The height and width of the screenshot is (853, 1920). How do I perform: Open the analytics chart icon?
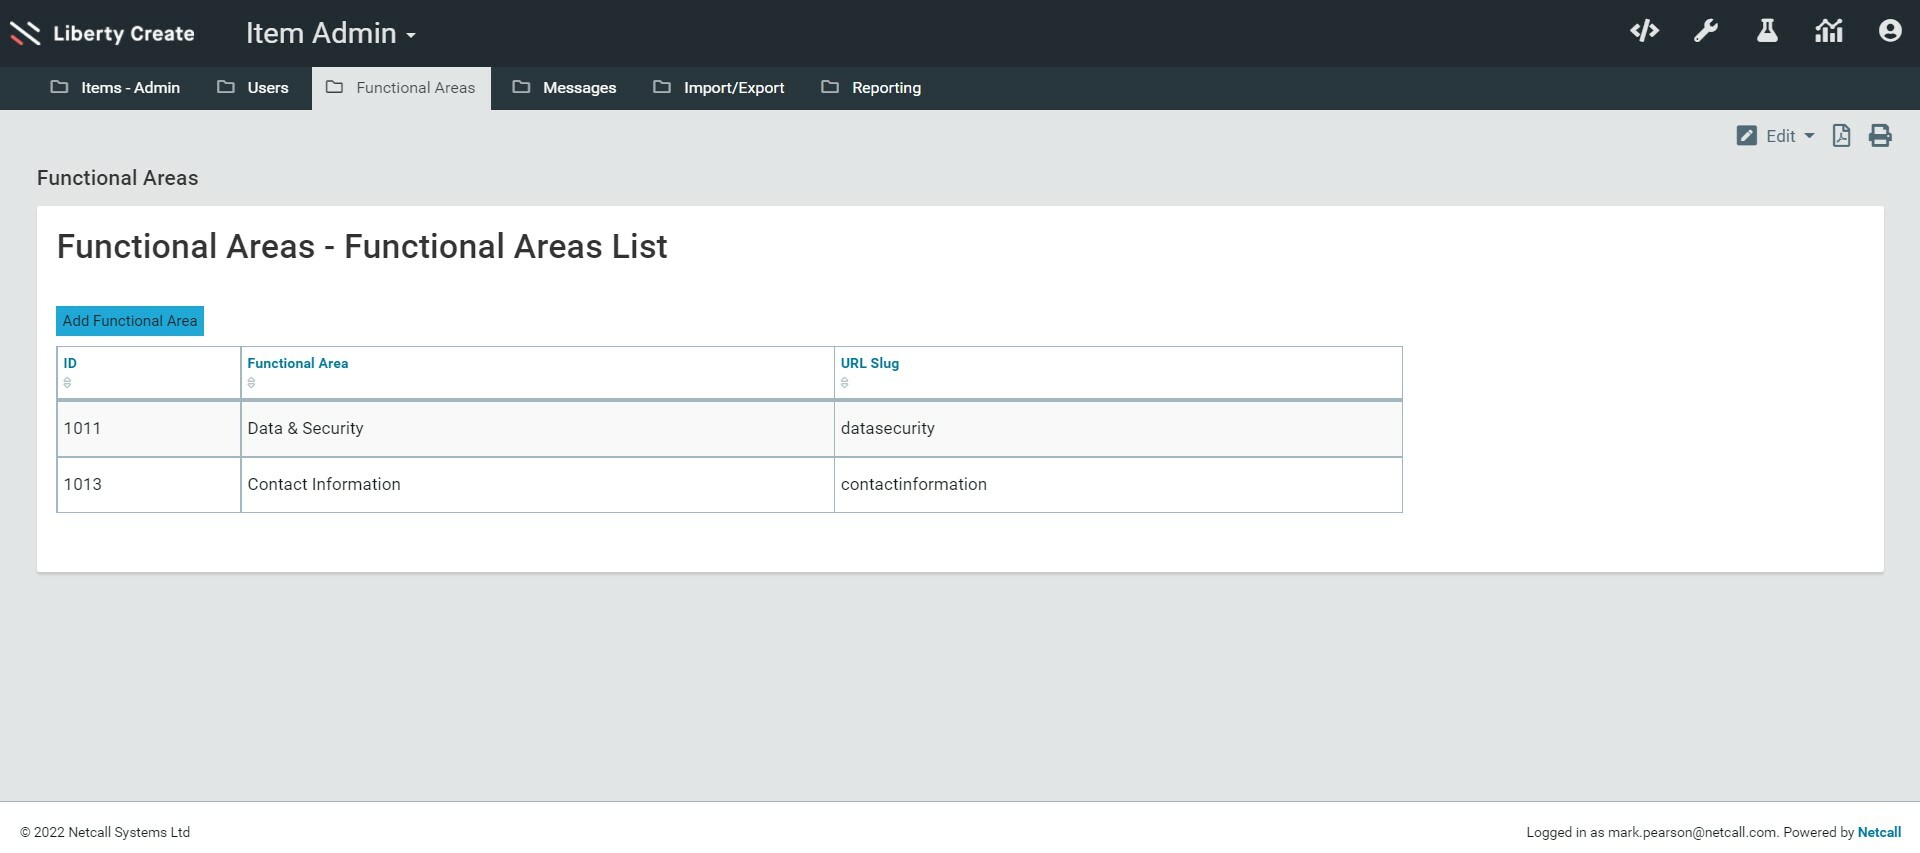[1829, 32]
